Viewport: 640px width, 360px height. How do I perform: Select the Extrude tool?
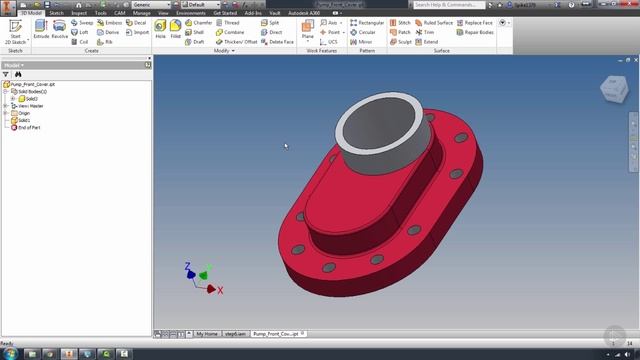click(41, 29)
